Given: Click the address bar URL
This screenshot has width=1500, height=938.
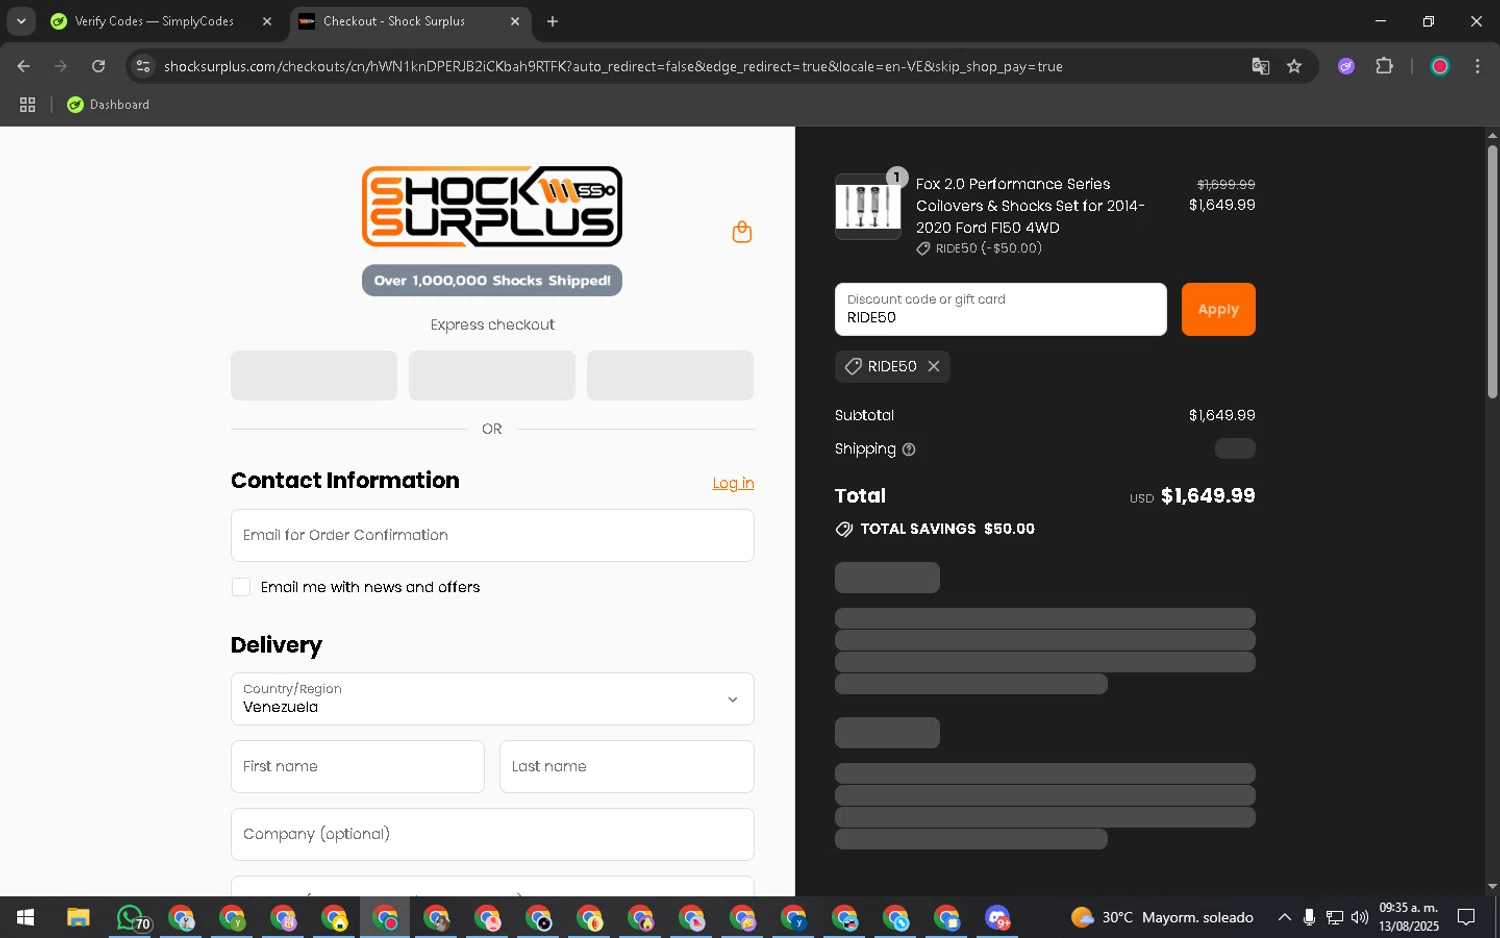Looking at the screenshot, I should click(613, 66).
